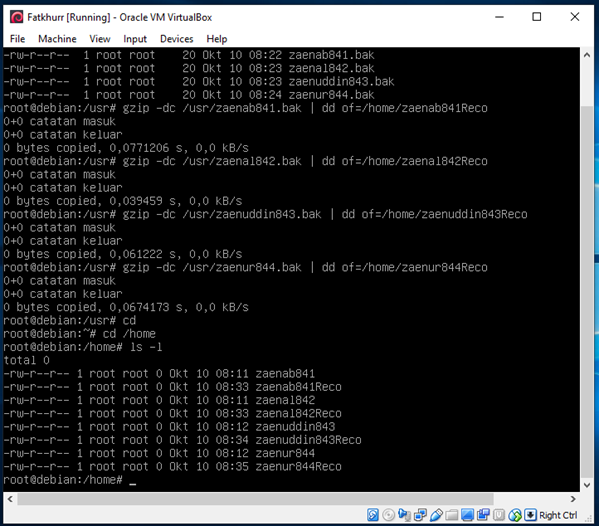
Task: Maximize the VirtualBox window
Action: [x=537, y=17]
